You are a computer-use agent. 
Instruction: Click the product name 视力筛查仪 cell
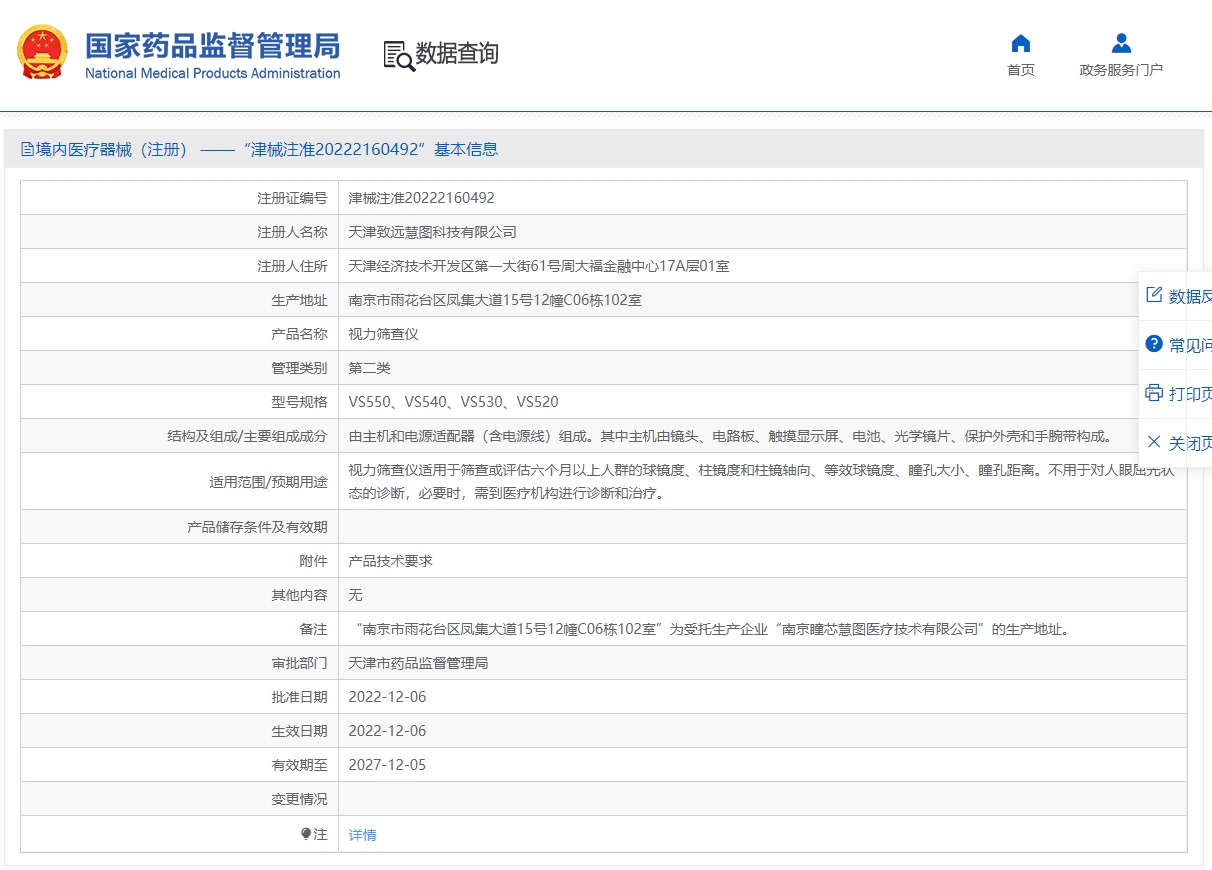point(383,334)
